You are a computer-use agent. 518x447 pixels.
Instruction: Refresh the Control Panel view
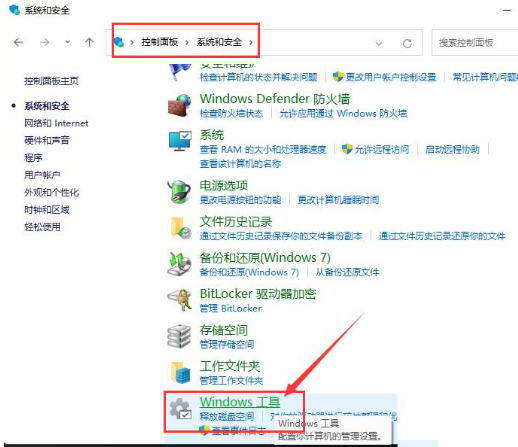pyautogui.click(x=407, y=43)
